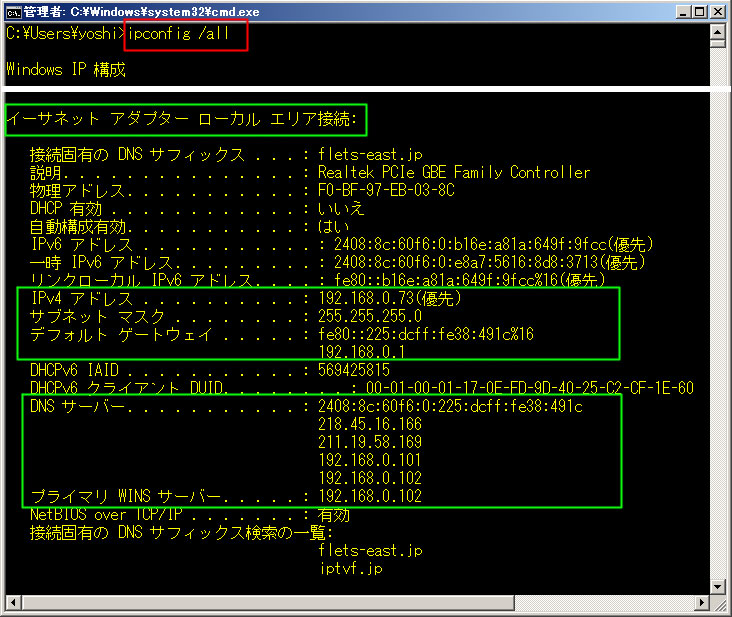
Task: Click the iptvf.jp suffix entry
Action: click(351, 568)
